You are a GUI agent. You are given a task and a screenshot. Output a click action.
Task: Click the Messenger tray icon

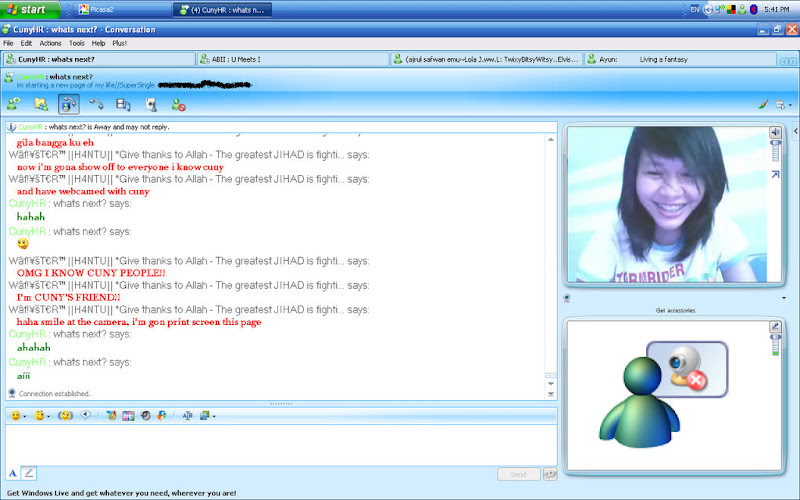(742, 9)
